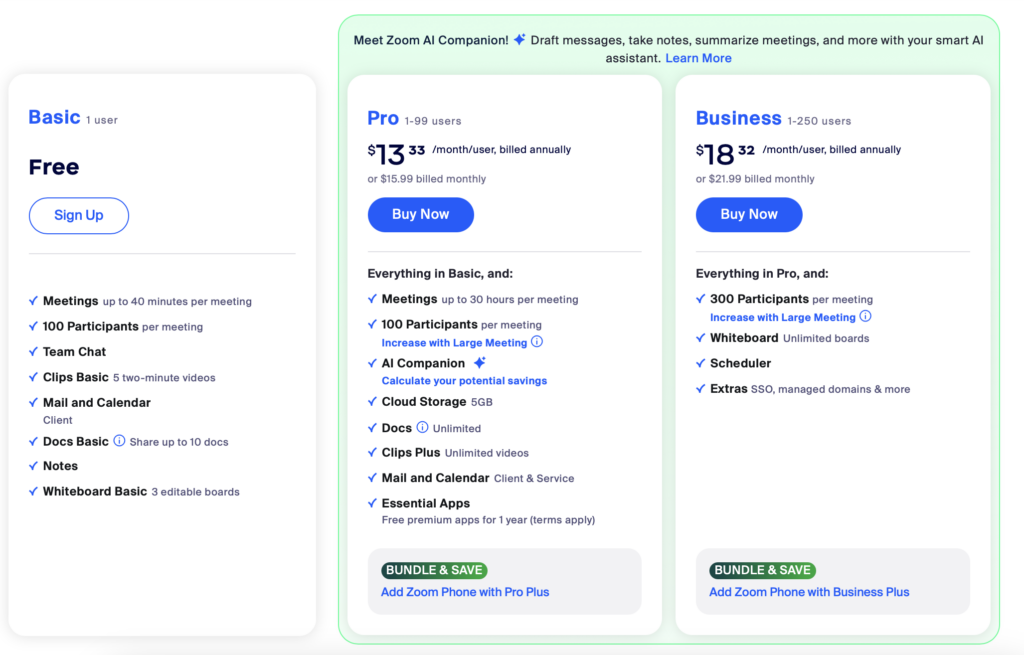
Task: Click Buy Now under the Pro plan
Action: [420, 214]
